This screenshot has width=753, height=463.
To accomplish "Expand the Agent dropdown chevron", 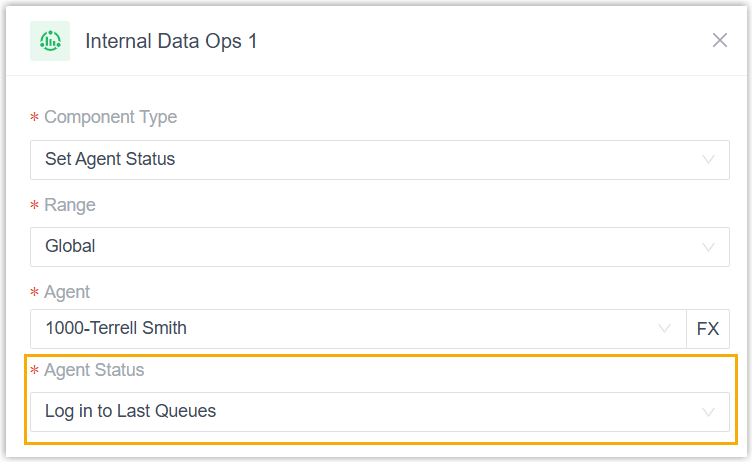I will 664,328.
